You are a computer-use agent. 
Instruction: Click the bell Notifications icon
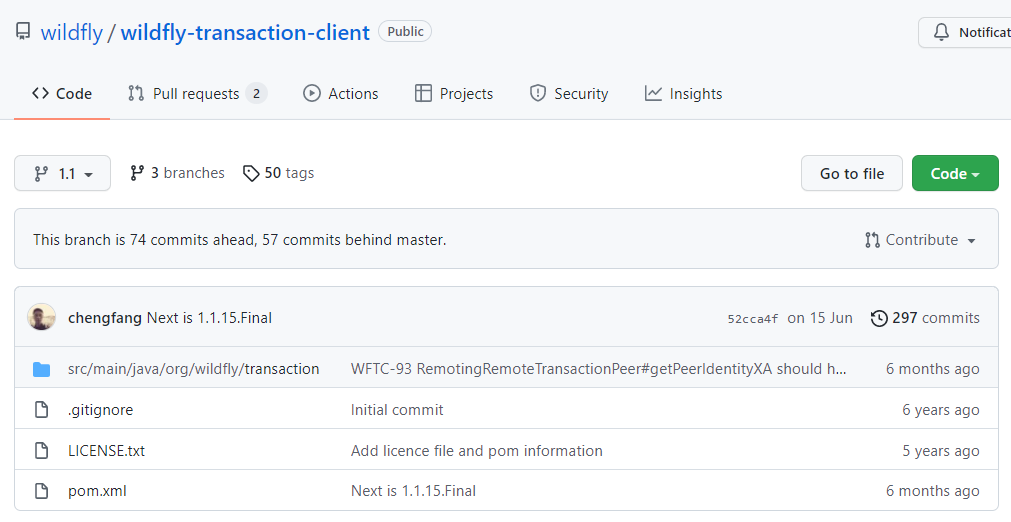941,32
